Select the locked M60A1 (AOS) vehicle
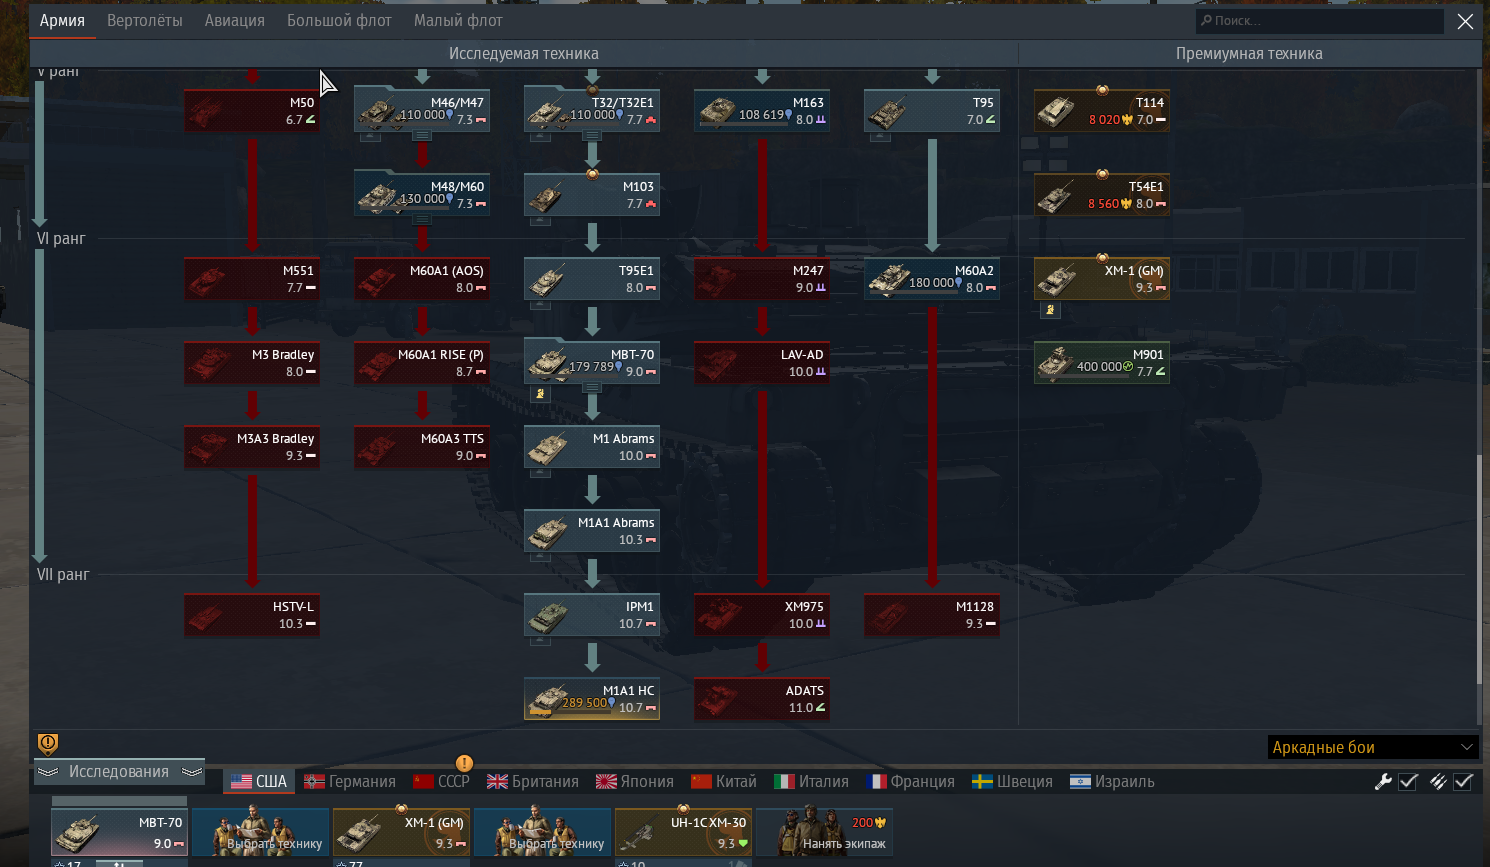The image size is (1490, 867). click(422, 278)
